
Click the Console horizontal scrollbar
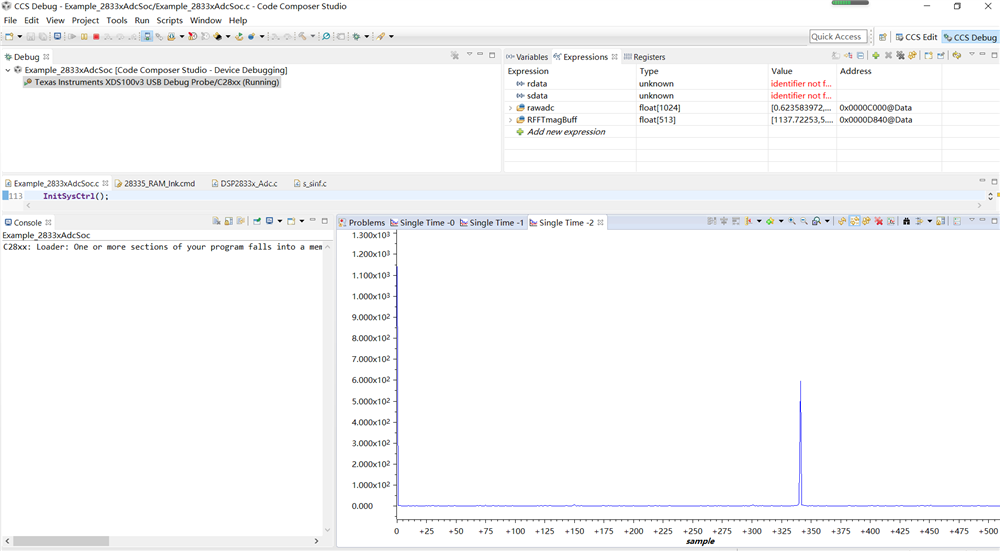point(60,541)
